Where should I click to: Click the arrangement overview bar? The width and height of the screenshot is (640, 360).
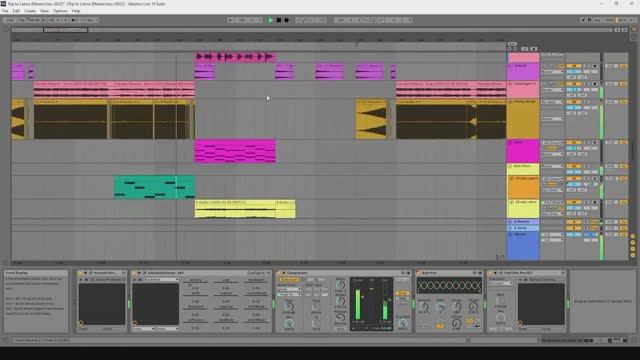pyautogui.click(x=312, y=30)
